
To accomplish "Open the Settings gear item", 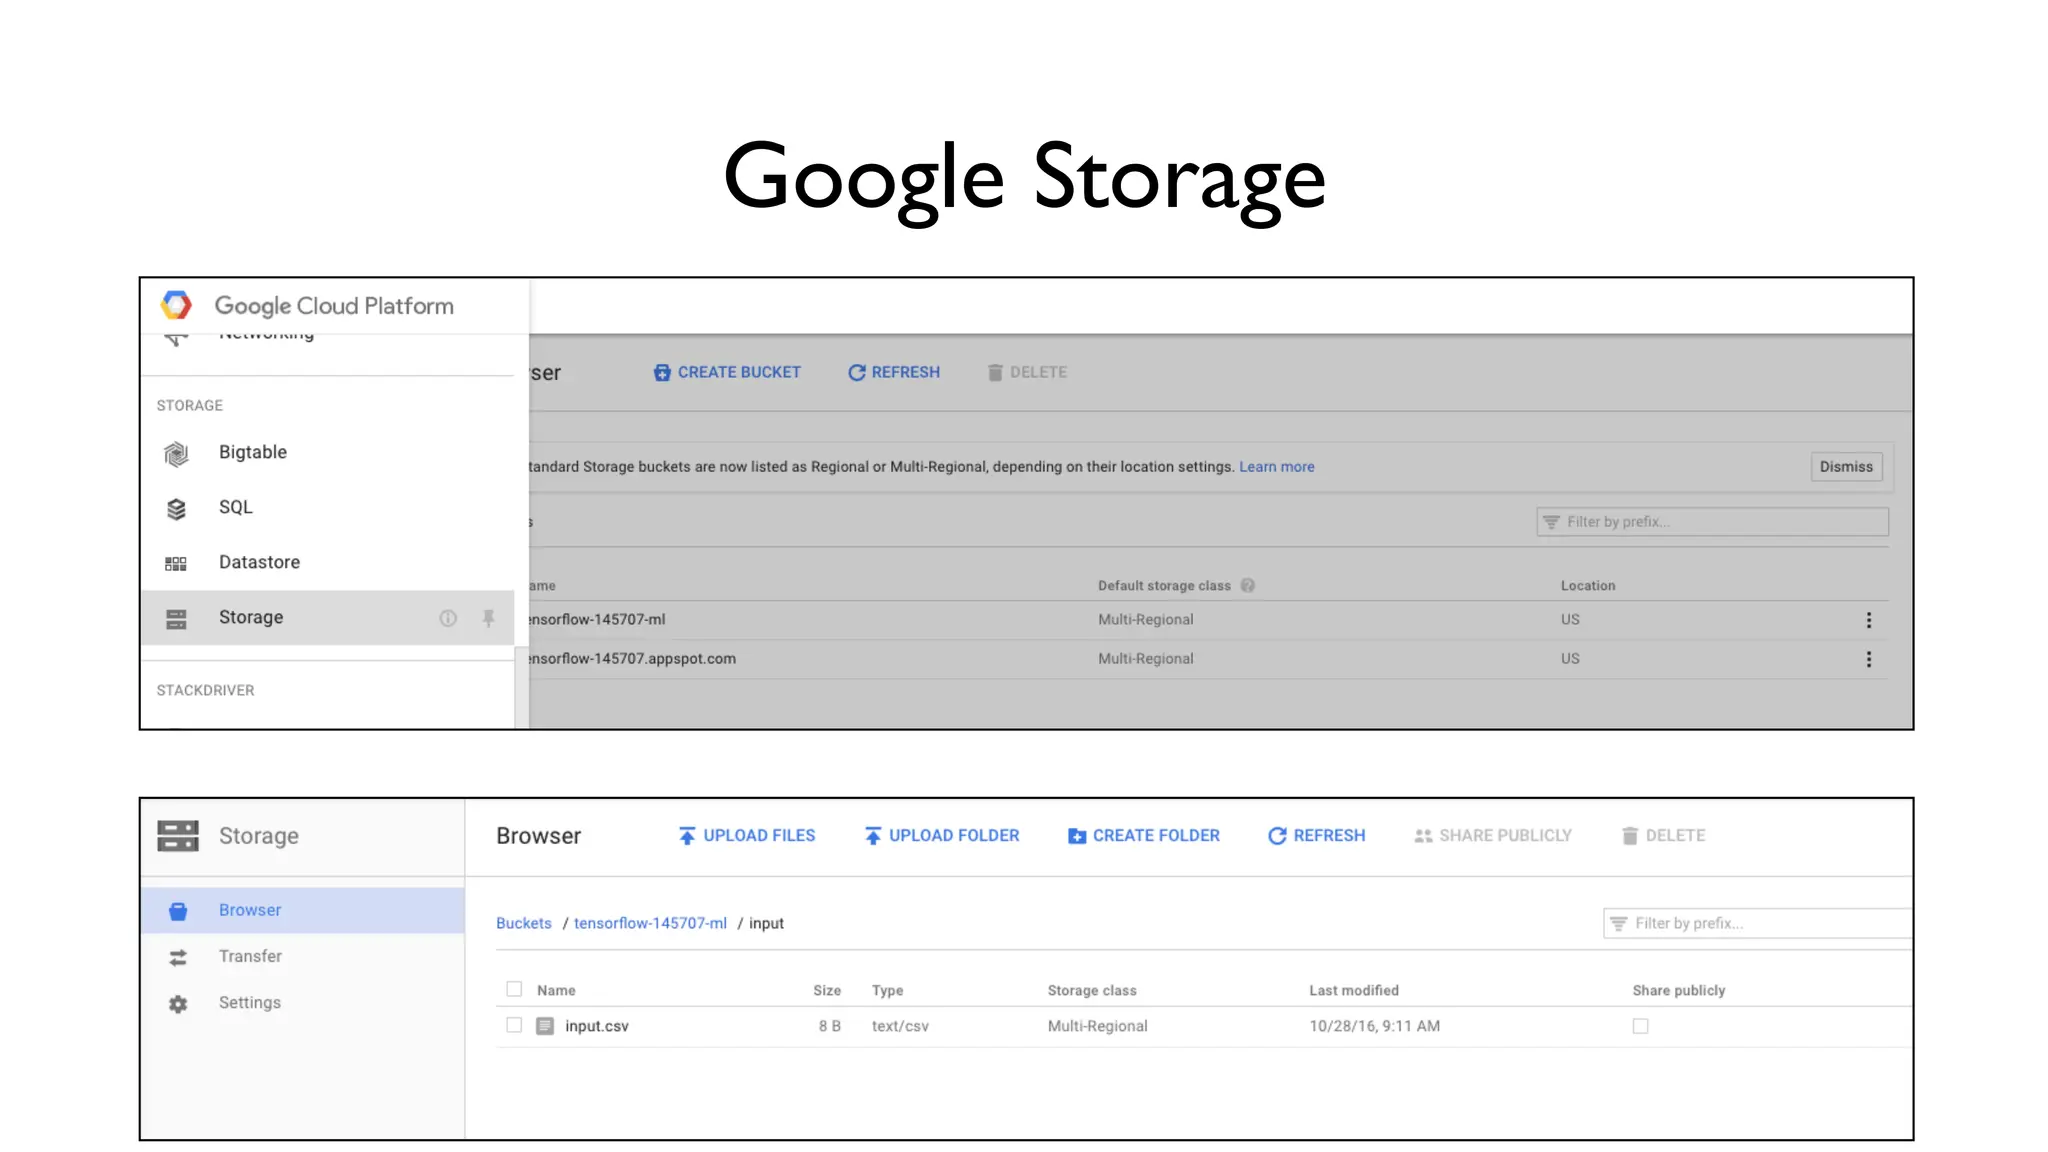I will pos(248,1003).
